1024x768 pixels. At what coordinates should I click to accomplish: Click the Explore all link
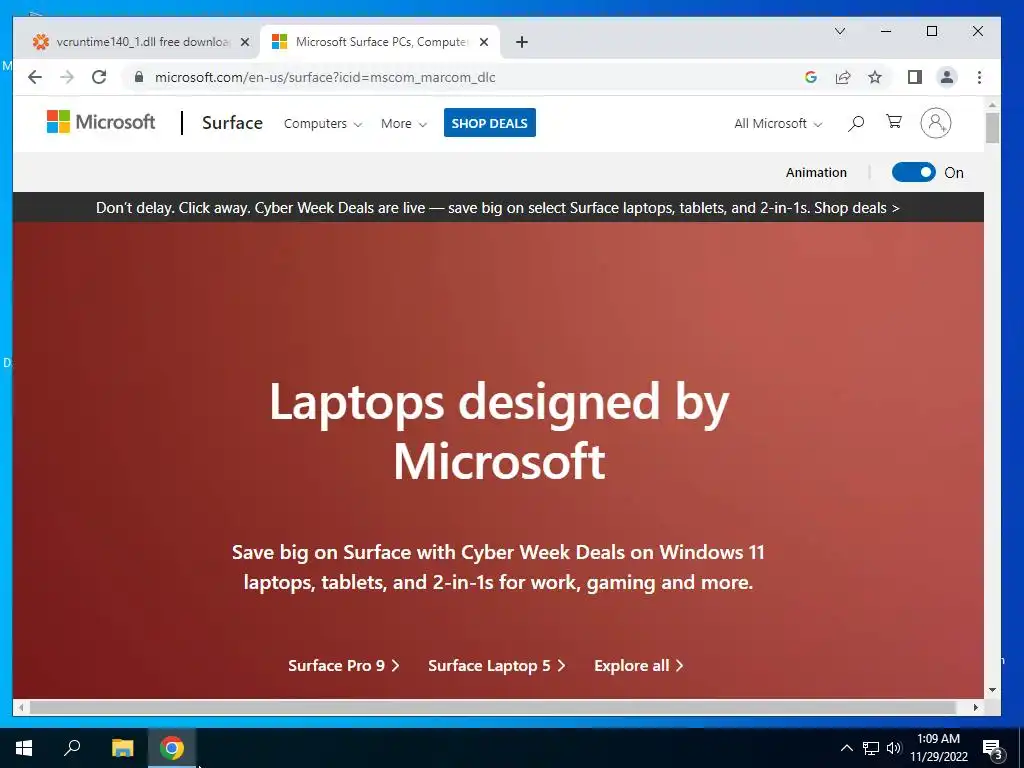638,665
